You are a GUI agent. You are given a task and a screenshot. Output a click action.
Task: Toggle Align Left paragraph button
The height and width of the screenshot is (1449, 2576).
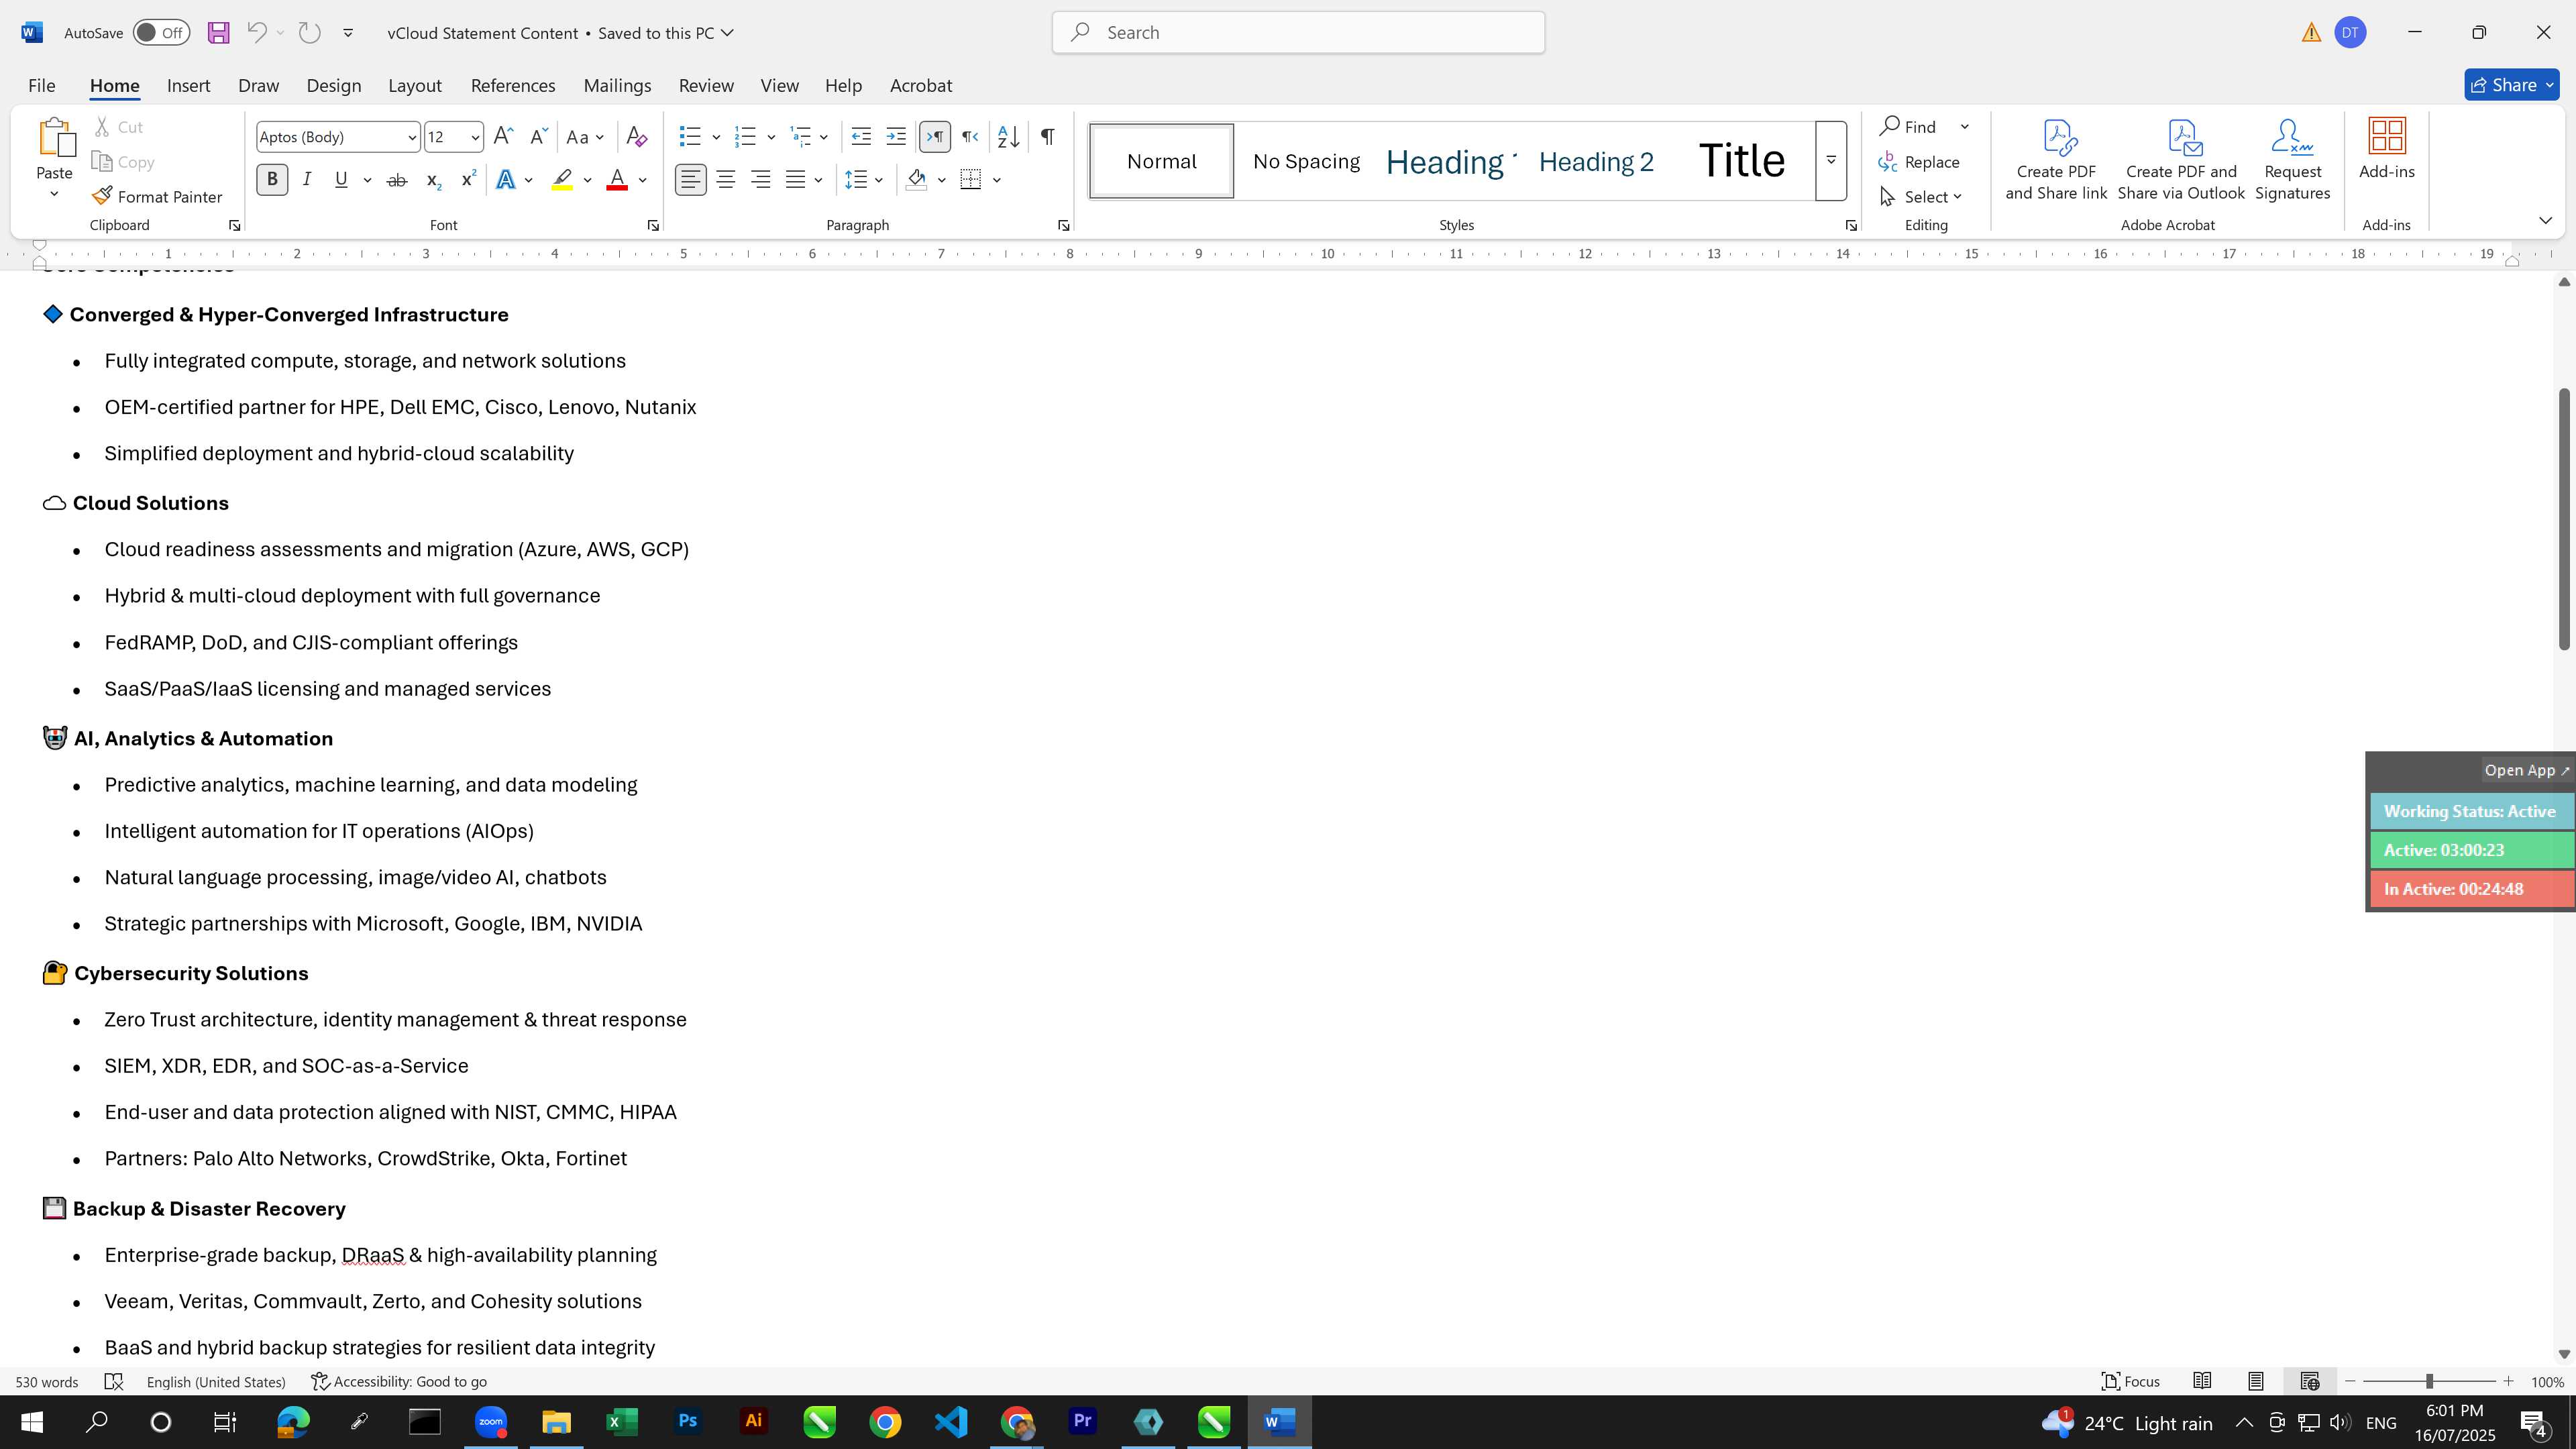[691, 180]
